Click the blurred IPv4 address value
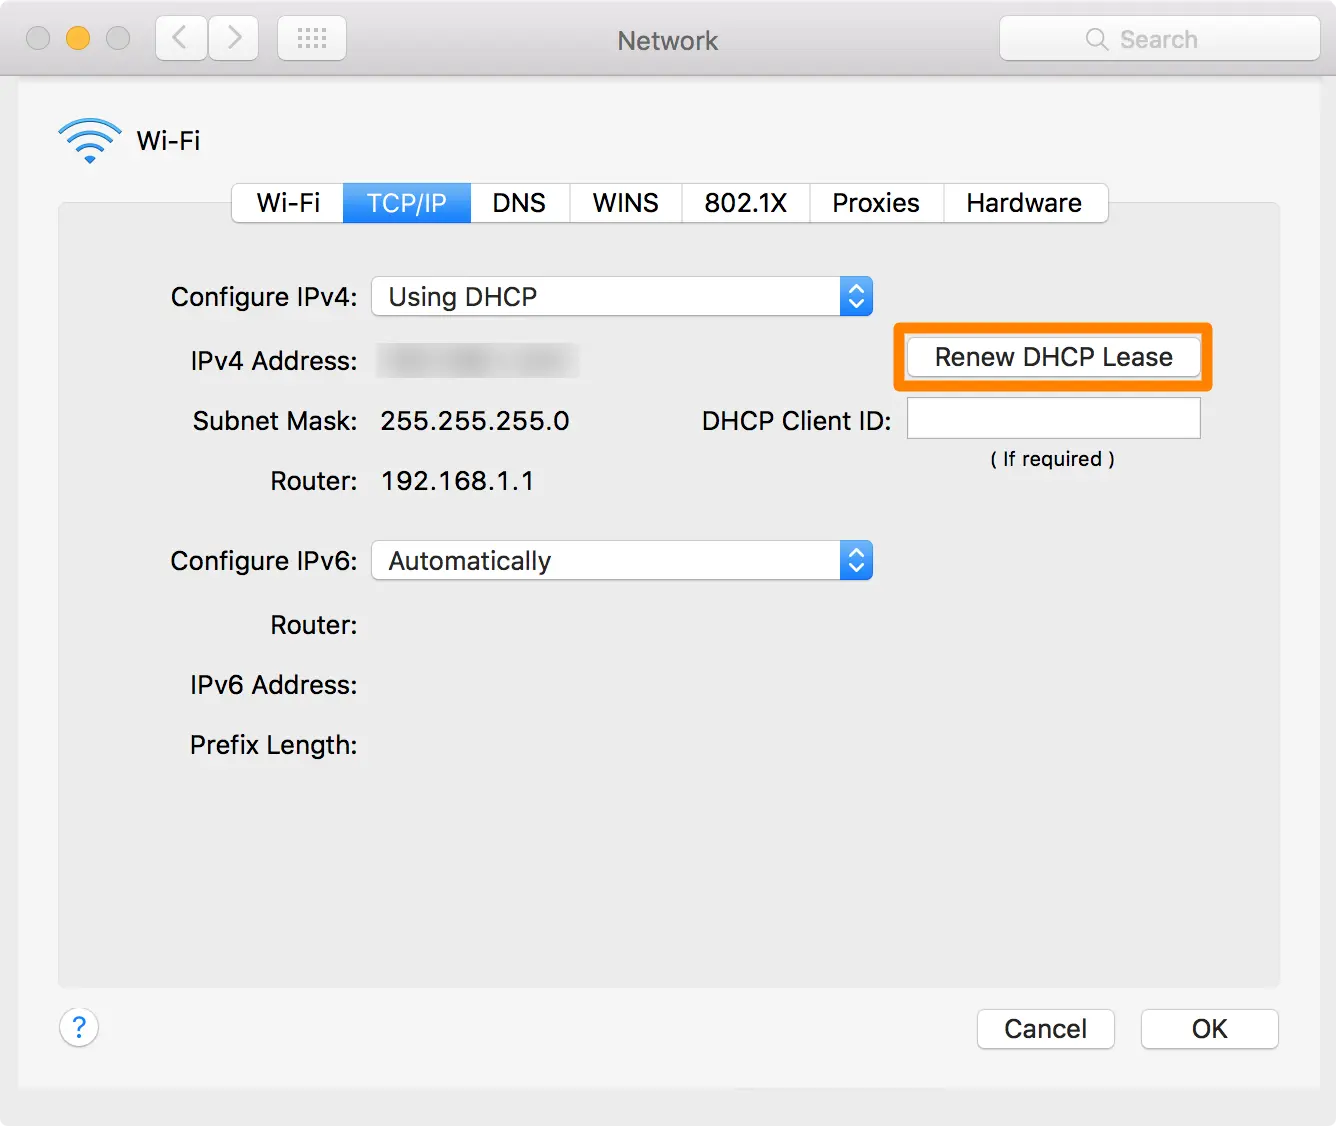This screenshot has width=1336, height=1126. (478, 360)
